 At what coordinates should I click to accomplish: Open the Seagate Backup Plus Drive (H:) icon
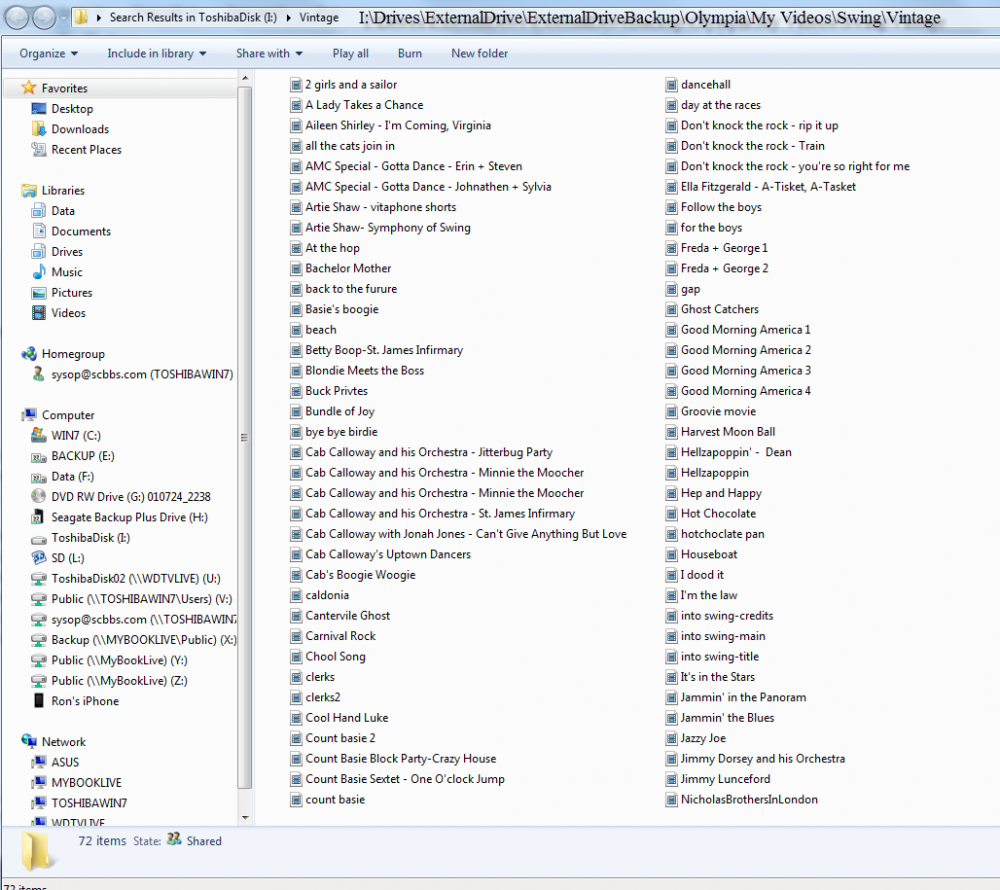coord(39,517)
